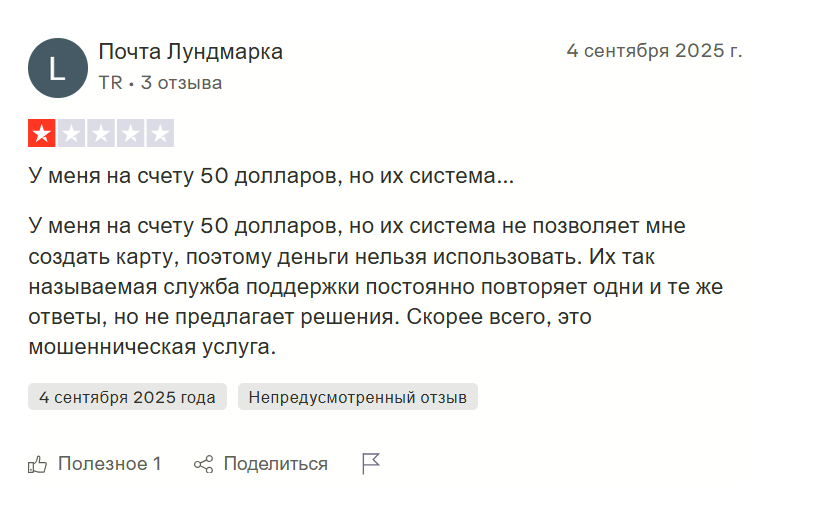The width and height of the screenshot is (814, 512).
Task: Click the review body line "мошенническая услуга"
Action: click(x=151, y=349)
